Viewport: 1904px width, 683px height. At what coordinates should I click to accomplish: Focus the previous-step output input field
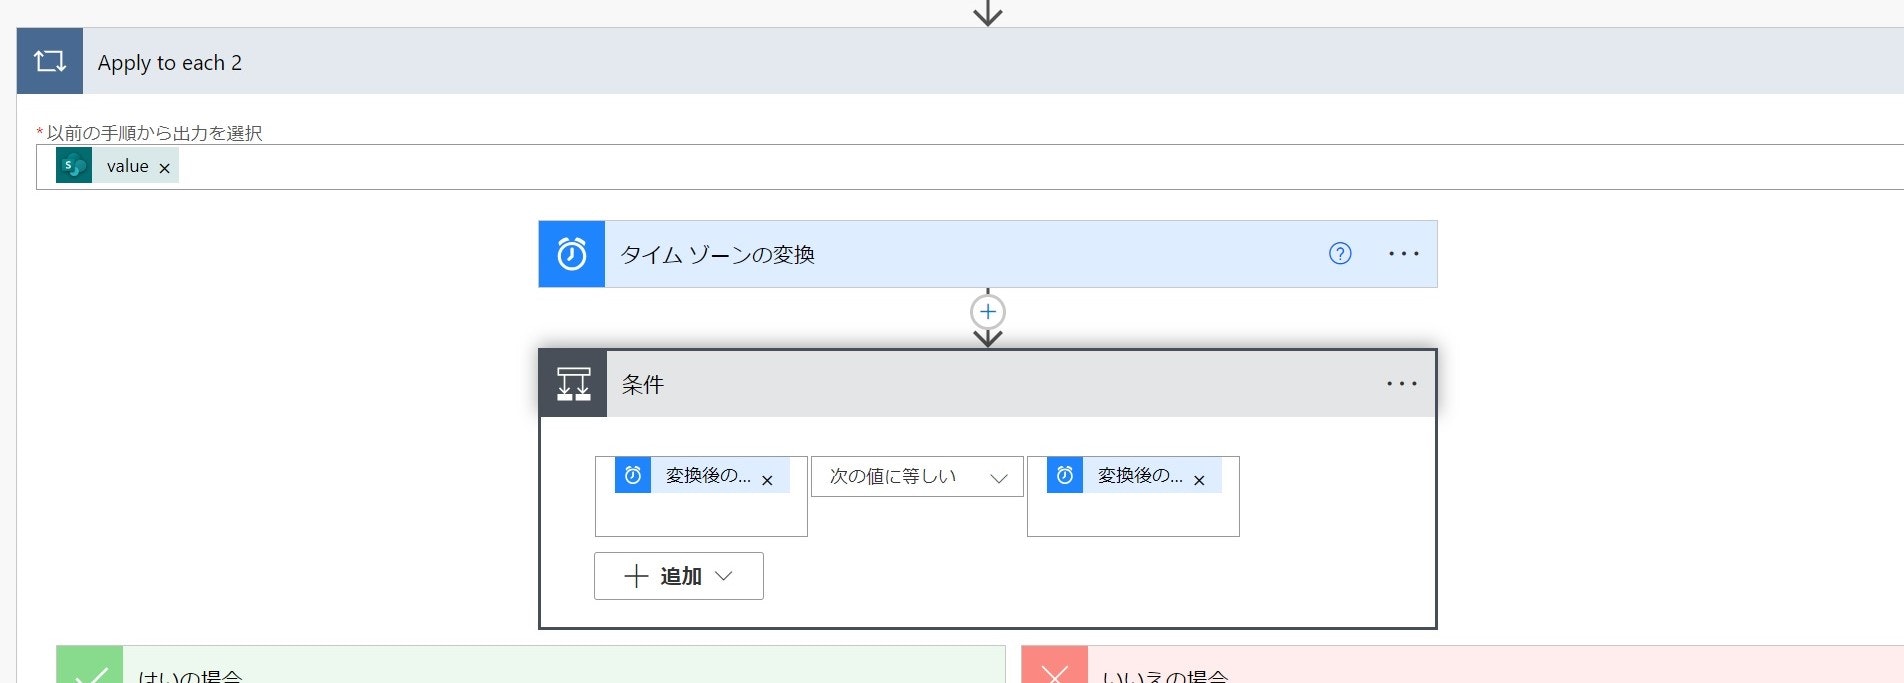tap(970, 167)
